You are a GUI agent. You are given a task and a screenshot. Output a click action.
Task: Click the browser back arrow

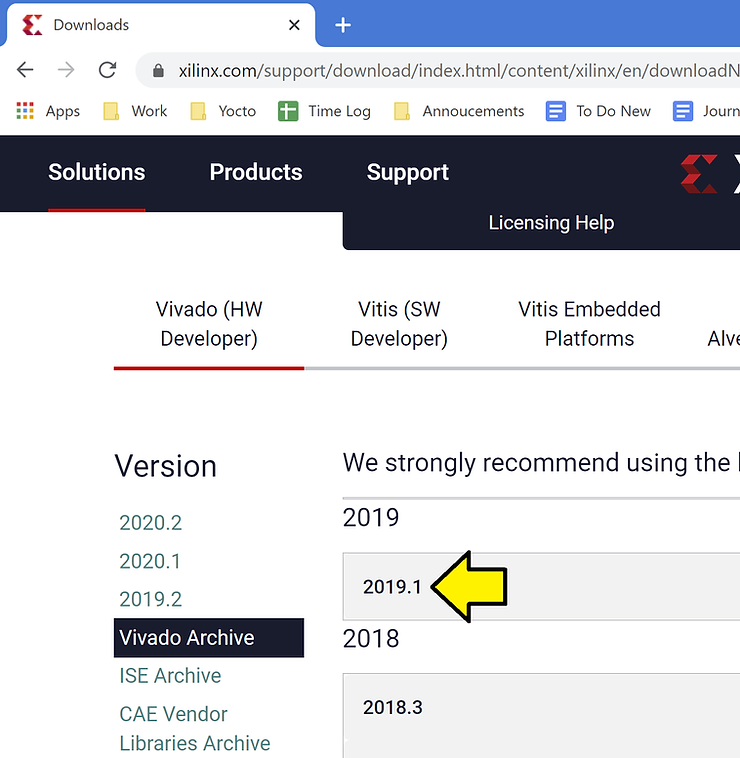pos(25,70)
